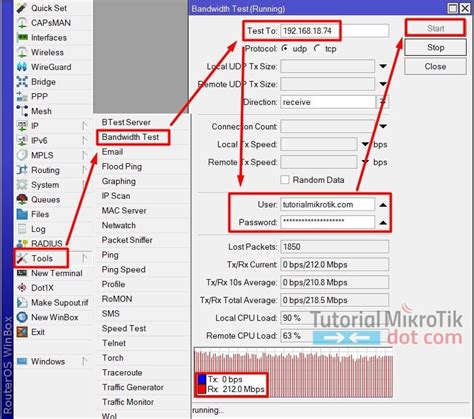Click the CAPsMAN icon

tap(22, 23)
